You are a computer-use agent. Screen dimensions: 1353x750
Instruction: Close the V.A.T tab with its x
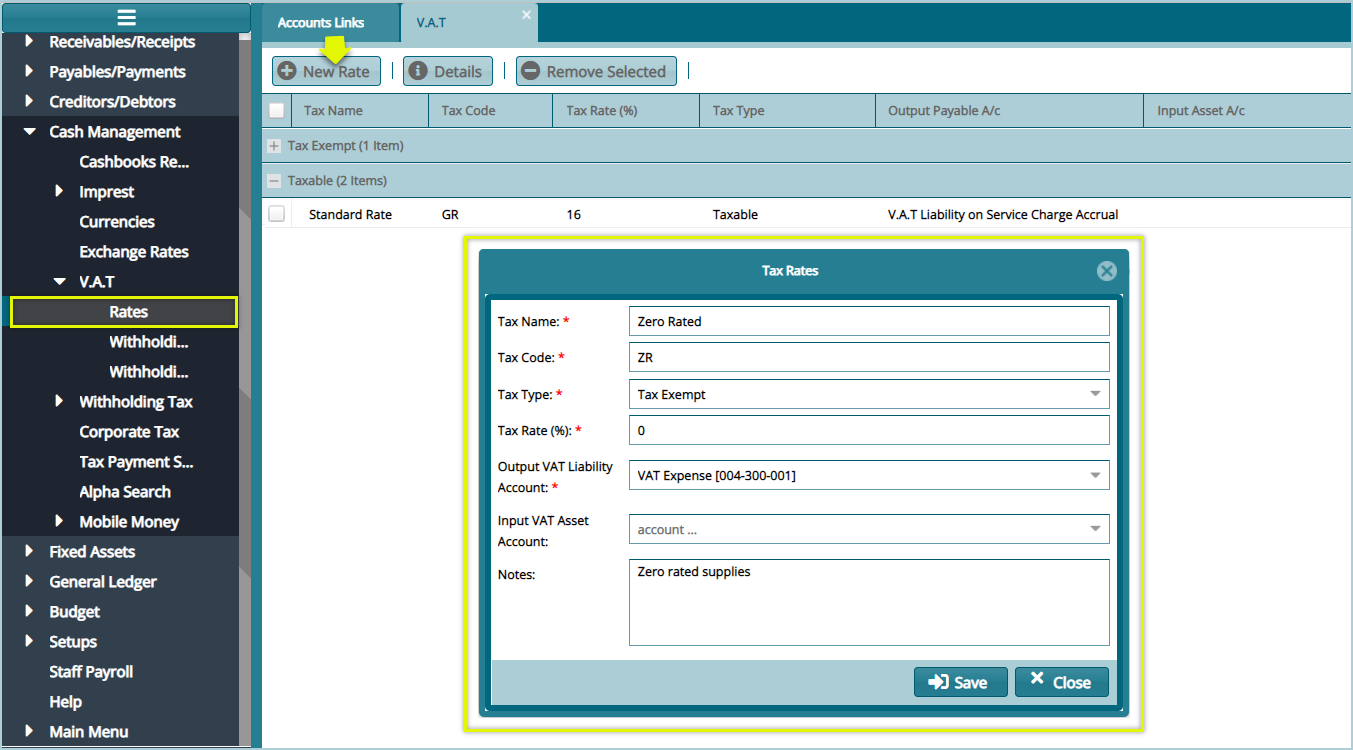tap(527, 15)
